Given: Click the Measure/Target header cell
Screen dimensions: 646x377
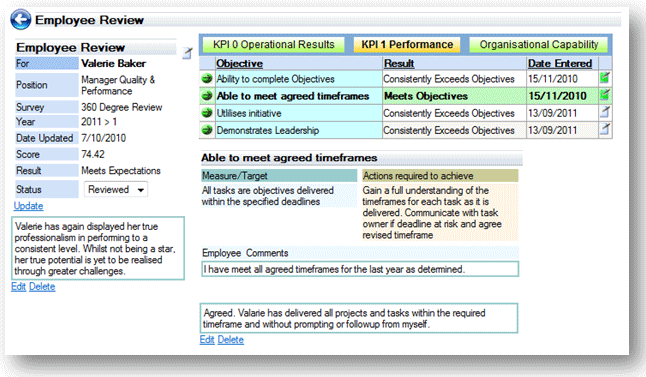Looking at the screenshot, I should [279, 176].
